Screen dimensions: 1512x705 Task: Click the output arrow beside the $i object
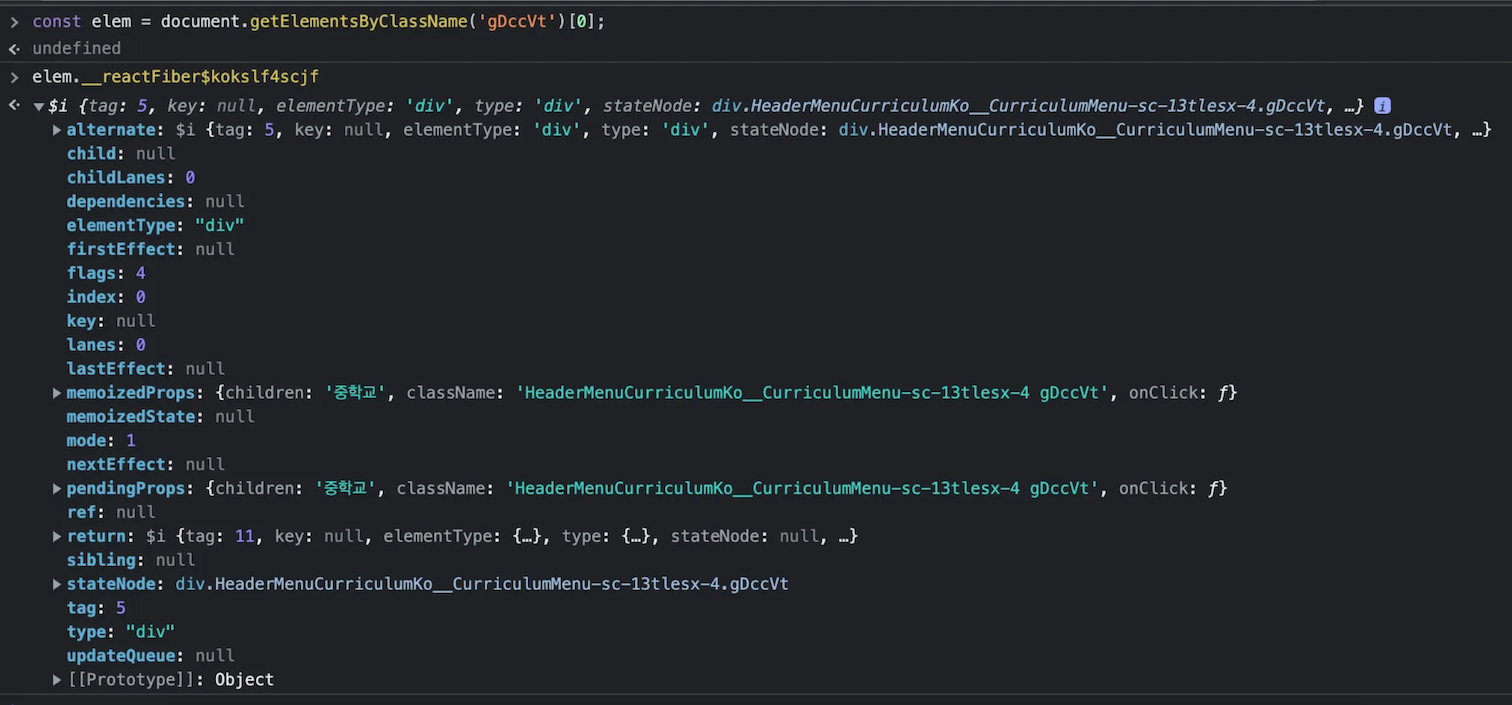(x=14, y=106)
